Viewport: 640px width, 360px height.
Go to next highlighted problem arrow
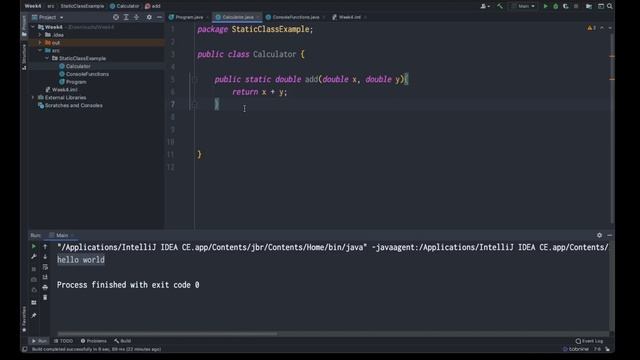(610, 28)
